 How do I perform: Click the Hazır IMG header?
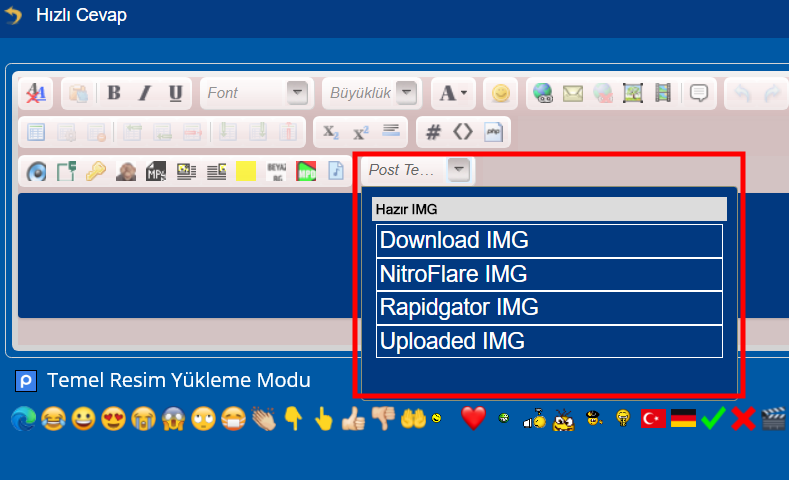click(549, 209)
